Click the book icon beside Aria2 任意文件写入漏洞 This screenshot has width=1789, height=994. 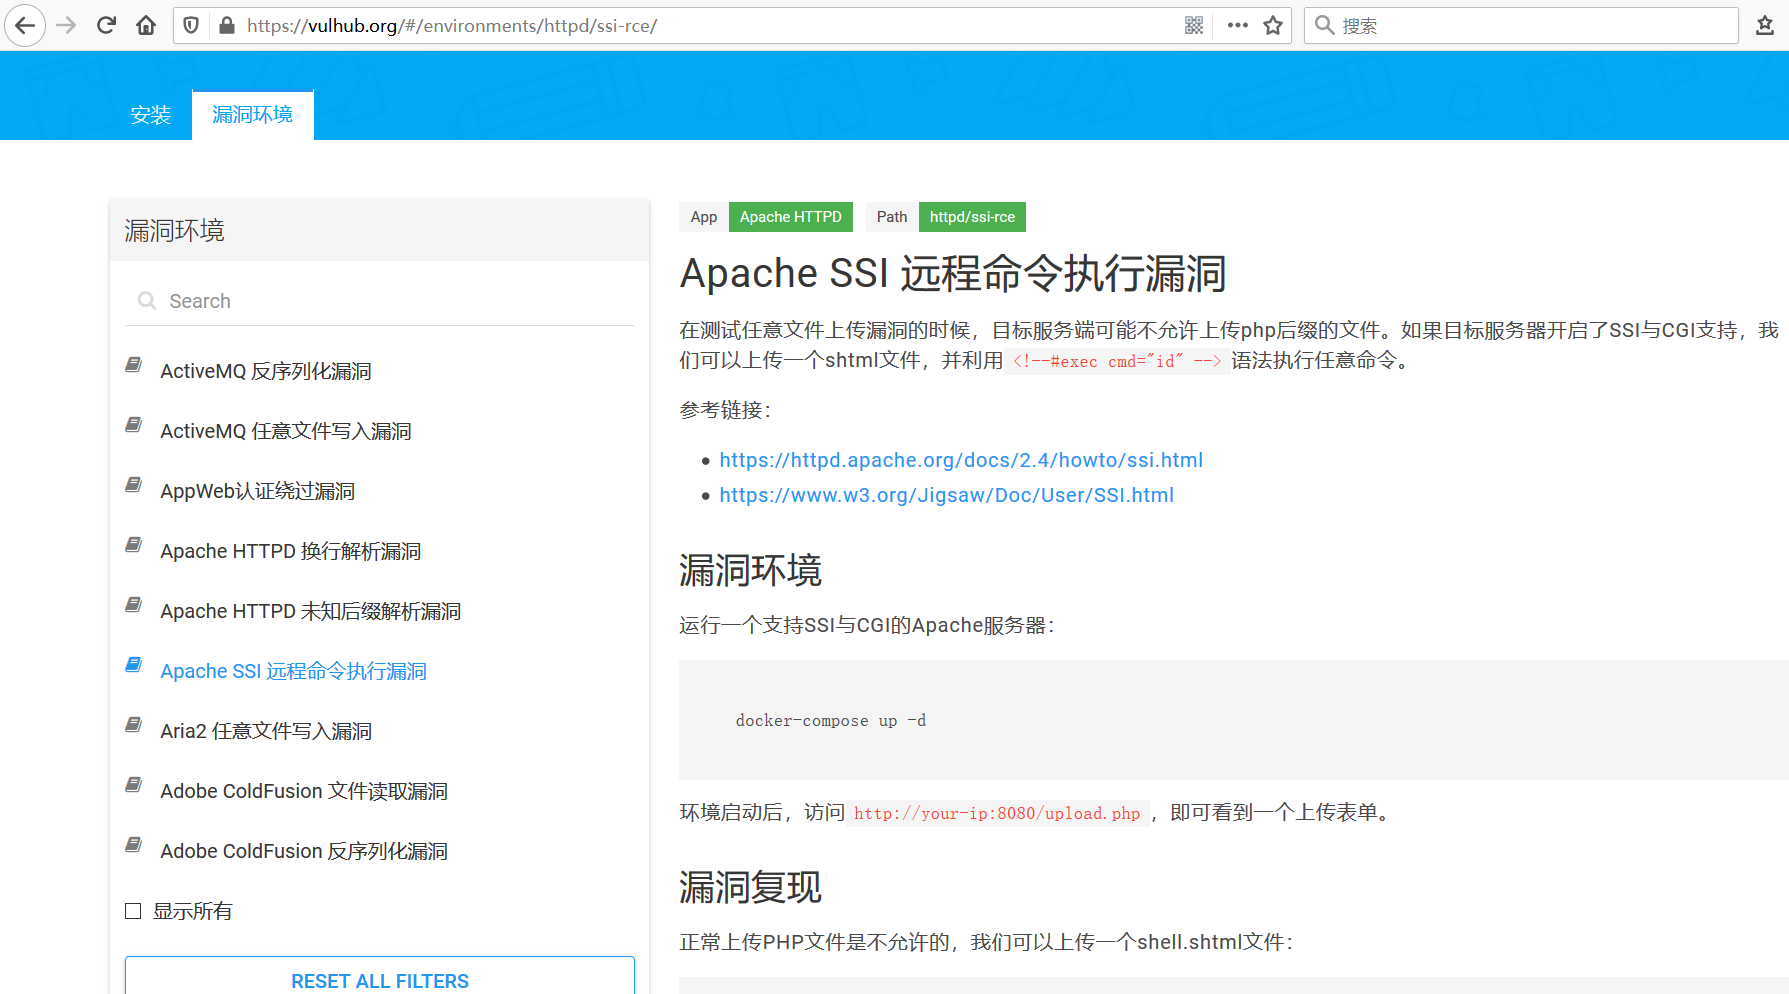[x=133, y=725]
